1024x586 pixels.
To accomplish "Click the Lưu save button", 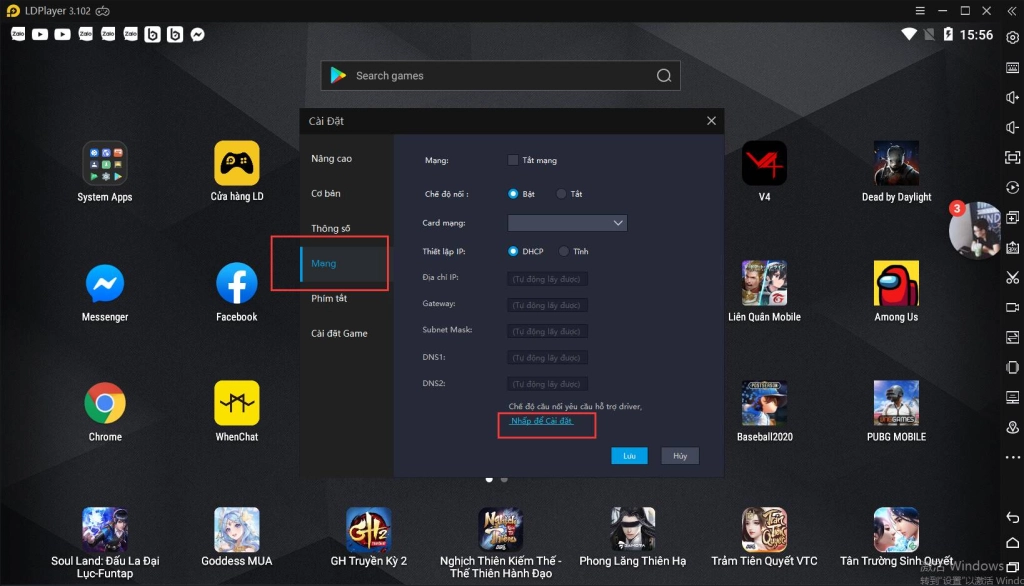I will pyautogui.click(x=629, y=456).
